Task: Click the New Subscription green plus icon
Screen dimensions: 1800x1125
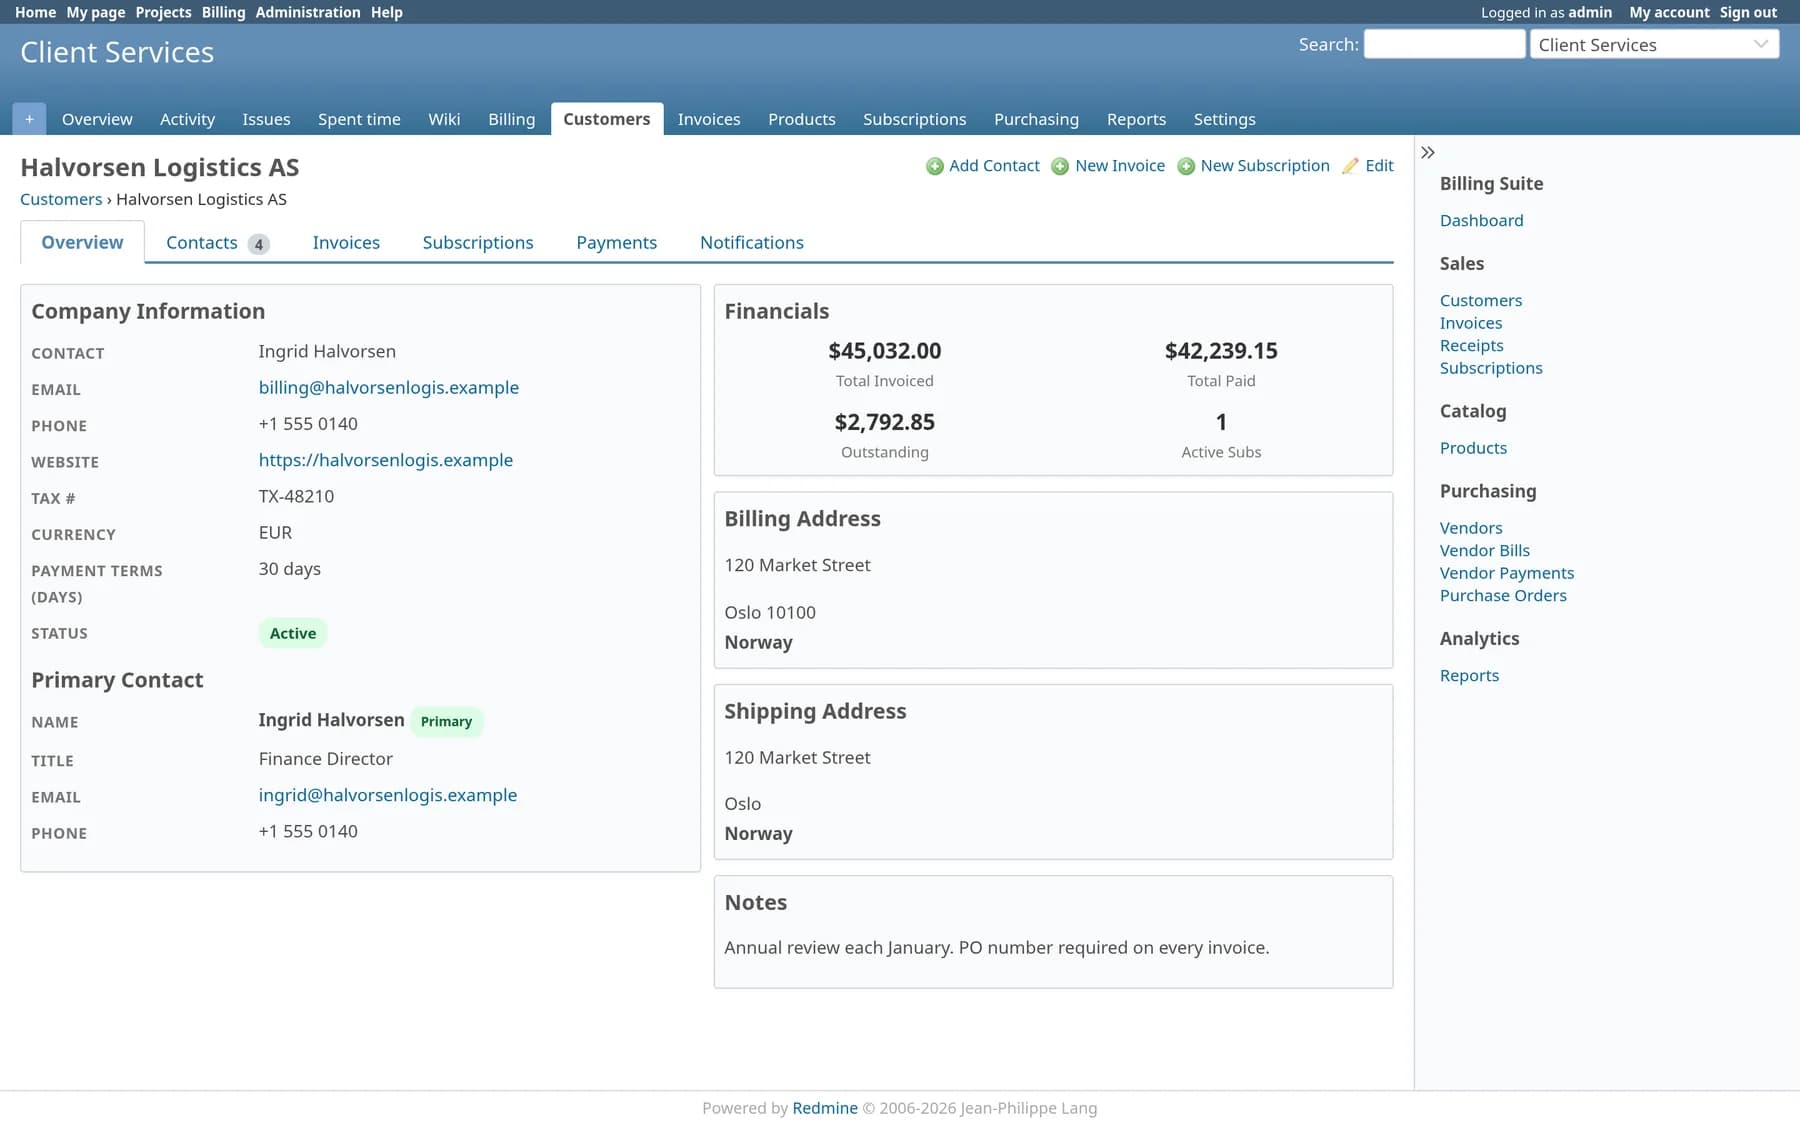Action: (1186, 166)
